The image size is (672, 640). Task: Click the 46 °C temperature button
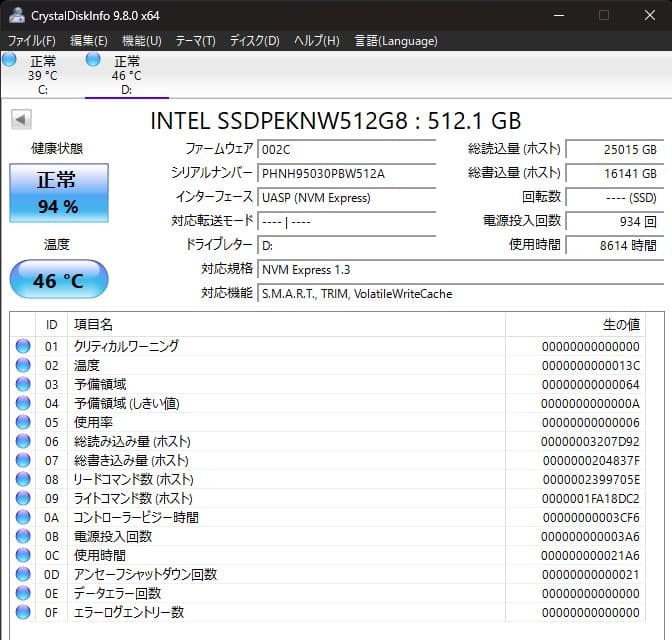pyautogui.click(x=59, y=279)
